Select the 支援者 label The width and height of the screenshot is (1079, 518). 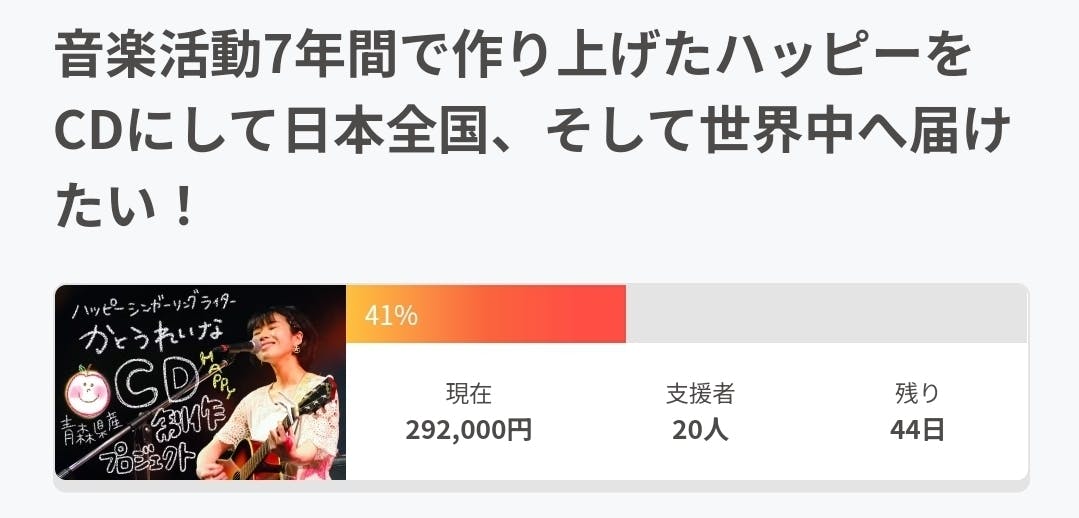700,394
